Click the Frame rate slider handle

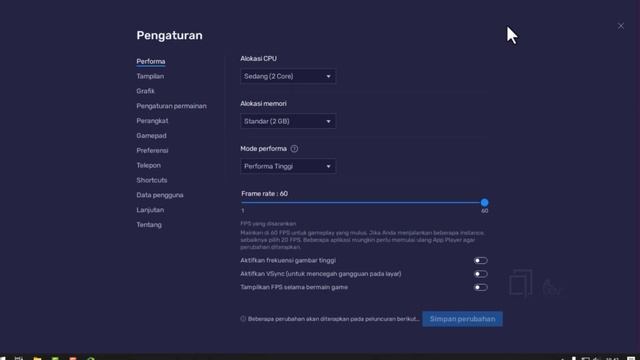click(x=484, y=202)
